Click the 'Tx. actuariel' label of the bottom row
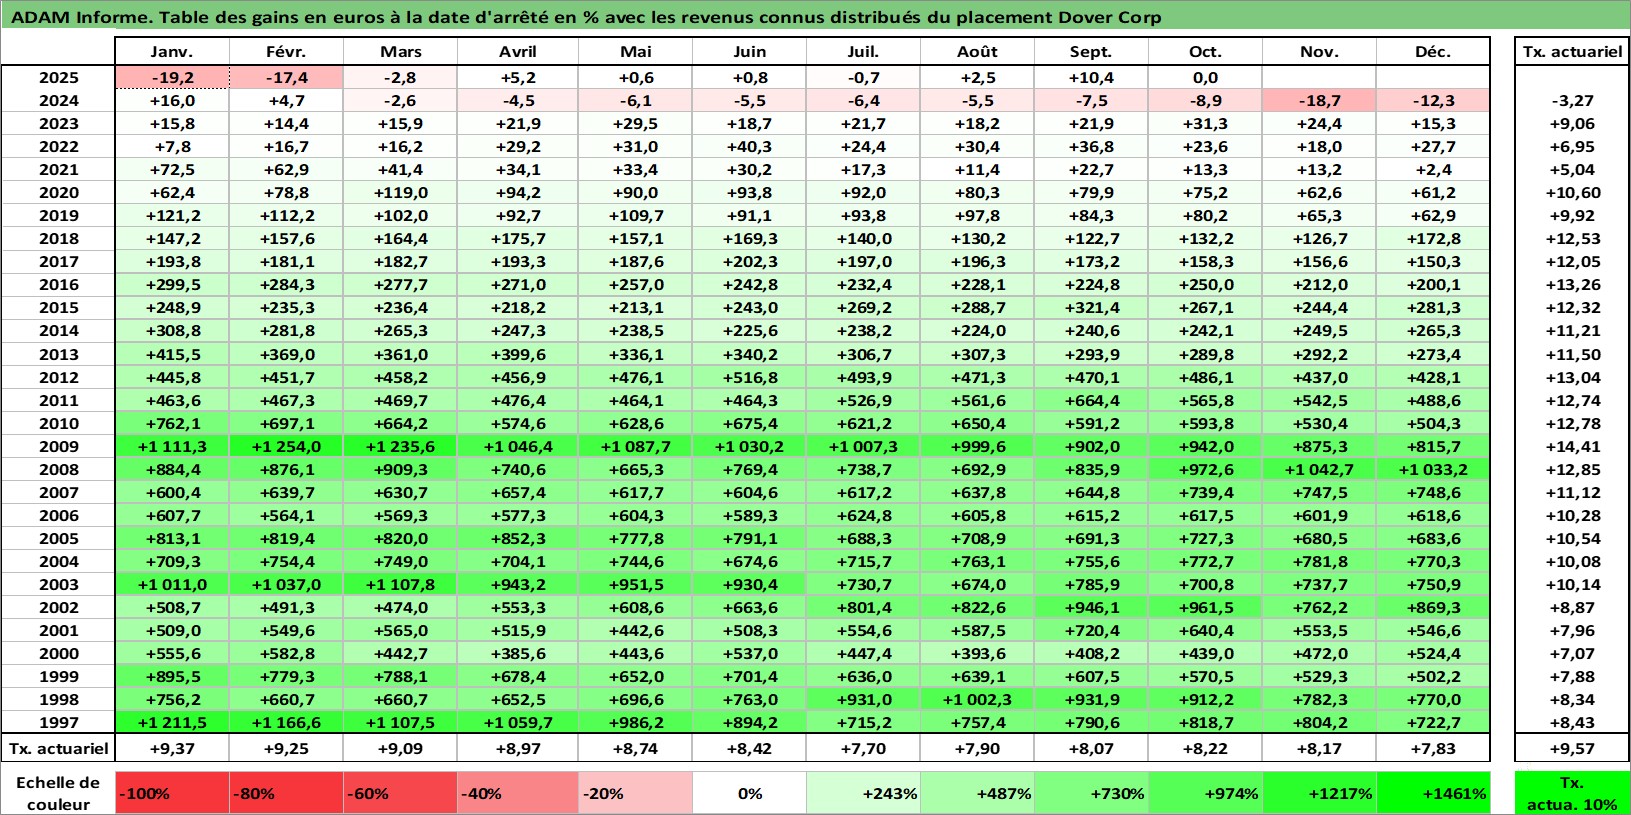The height and width of the screenshot is (815, 1631). click(x=59, y=748)
